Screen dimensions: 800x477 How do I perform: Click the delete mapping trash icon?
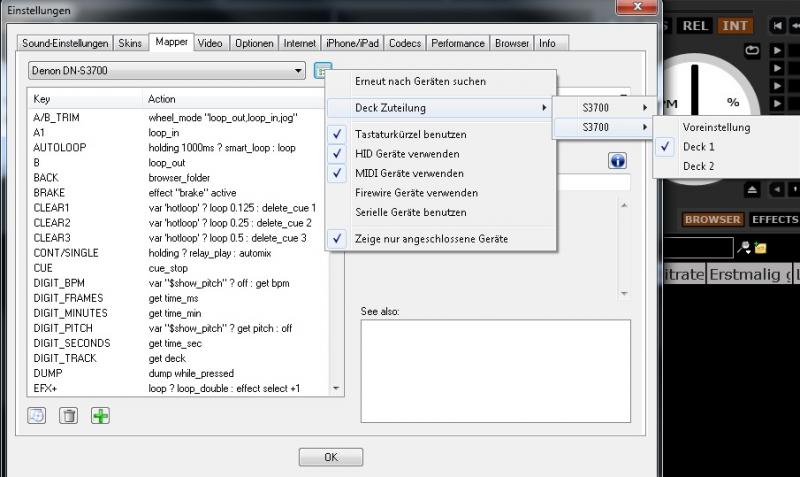(68, 415)
